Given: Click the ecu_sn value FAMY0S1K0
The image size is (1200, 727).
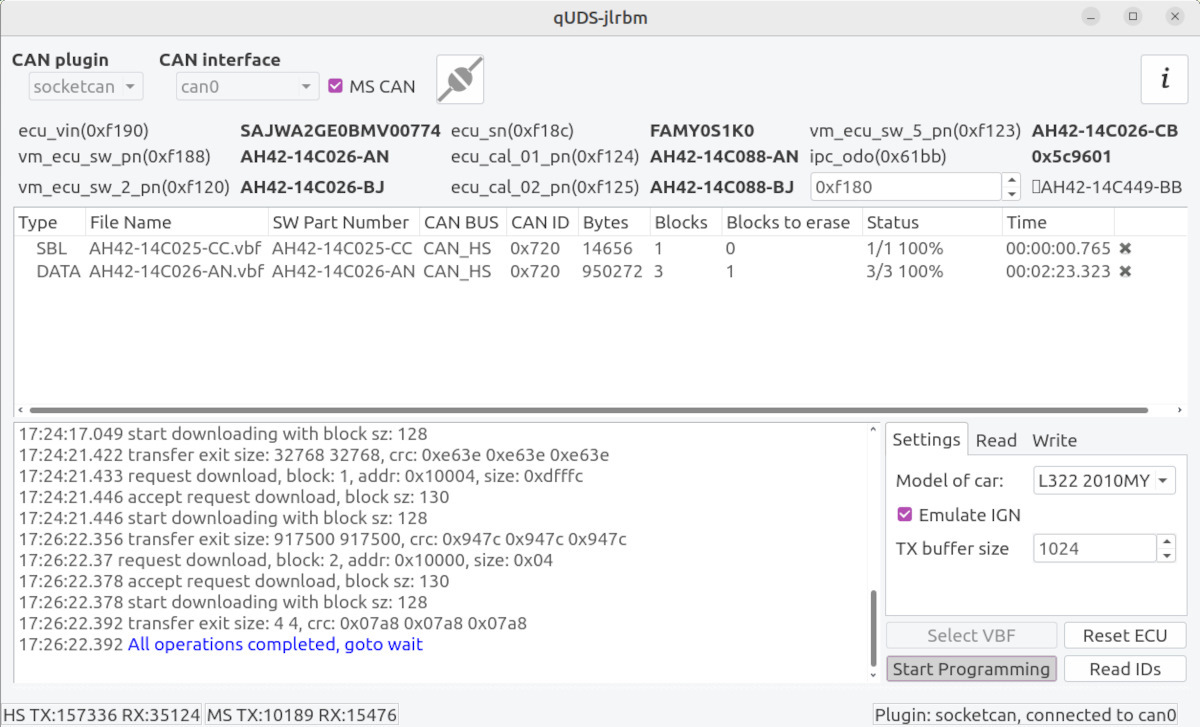Looking at the screenshot, I should pos(702,131).
